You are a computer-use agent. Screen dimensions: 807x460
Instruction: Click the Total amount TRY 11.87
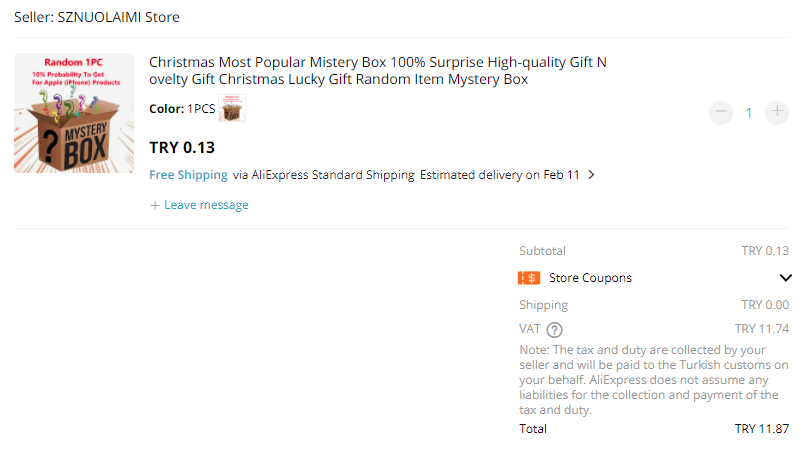pos(761,429)
